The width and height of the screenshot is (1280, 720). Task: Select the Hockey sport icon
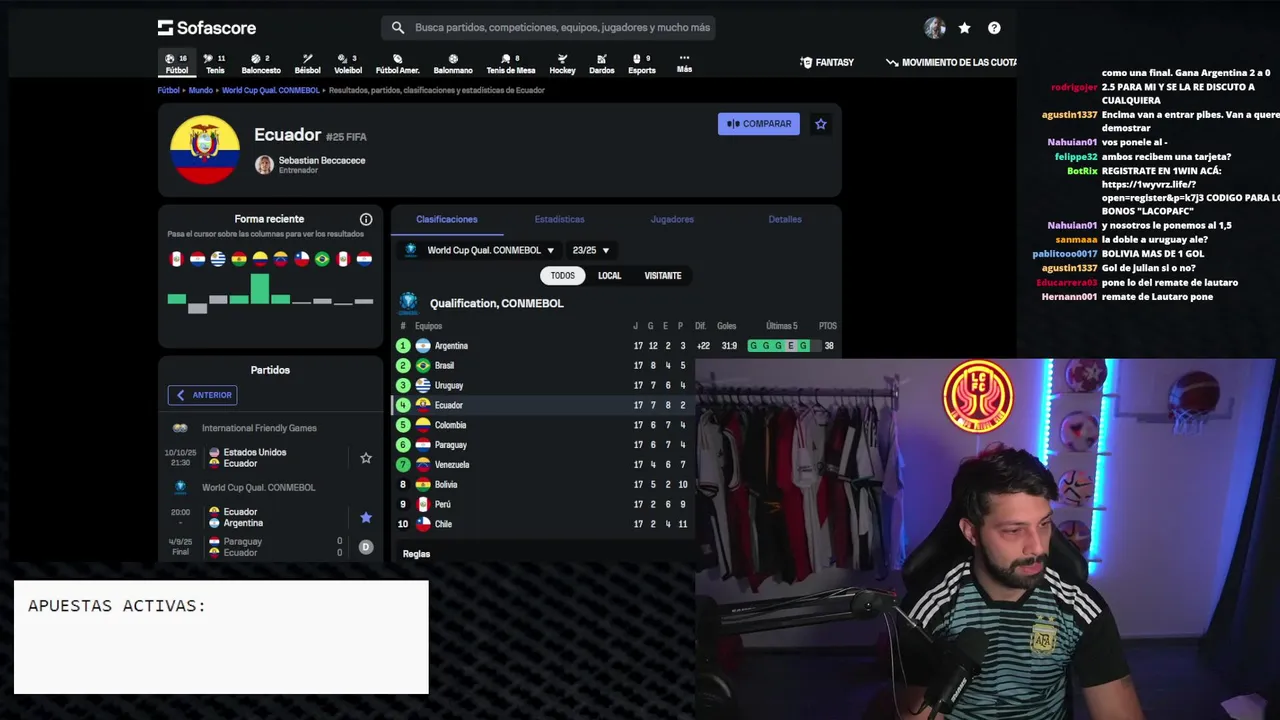tap(562, 64)
